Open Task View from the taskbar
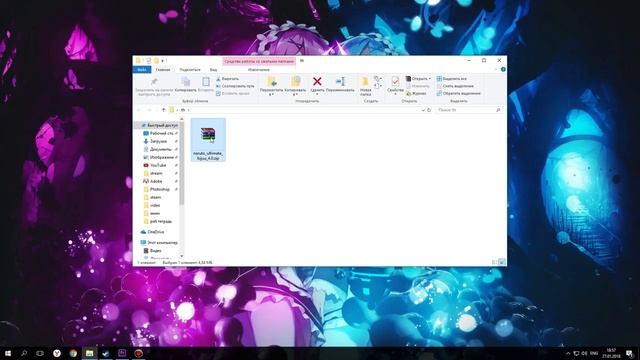The height and width of the screenshot is (360, 640). (40, 353)
